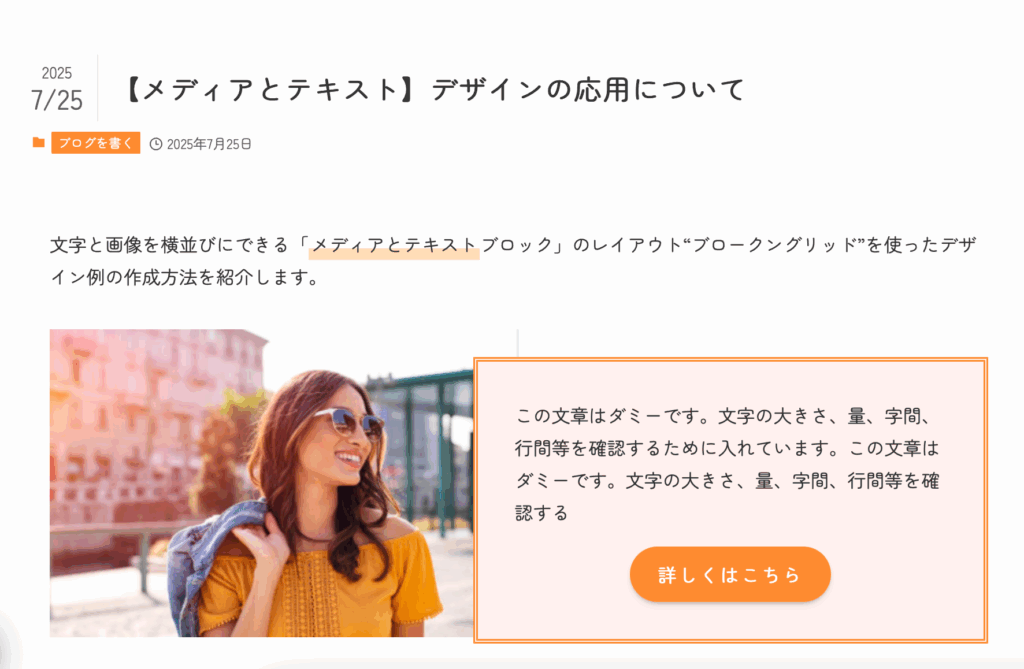Viewport: 1024px width, 669px height.
Task: Click the orange double border of the text box
Action: click(730, 359)
